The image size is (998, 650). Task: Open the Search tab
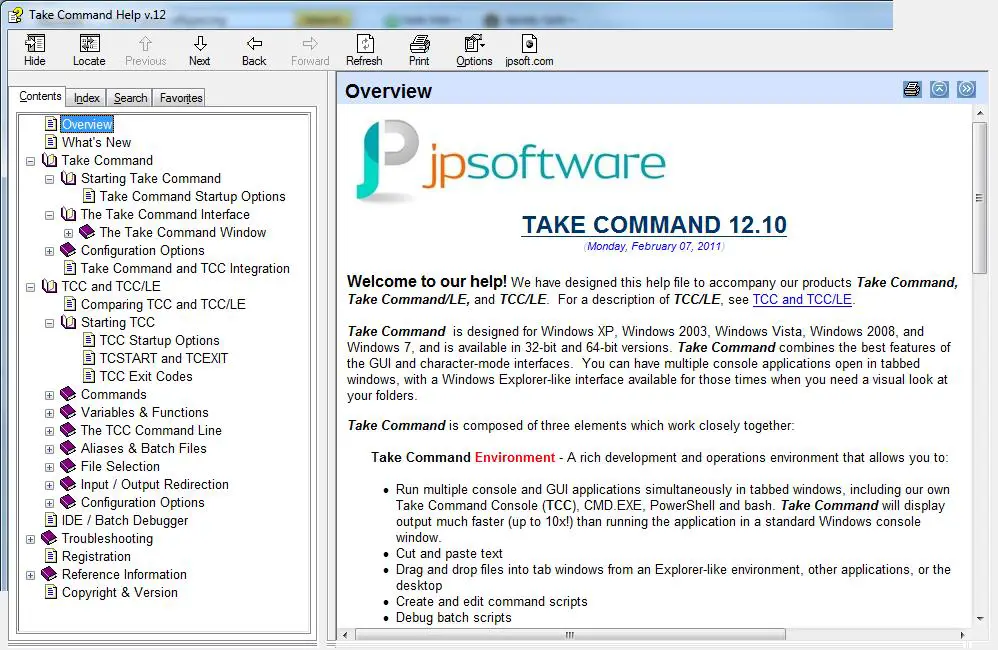point(130,97)
